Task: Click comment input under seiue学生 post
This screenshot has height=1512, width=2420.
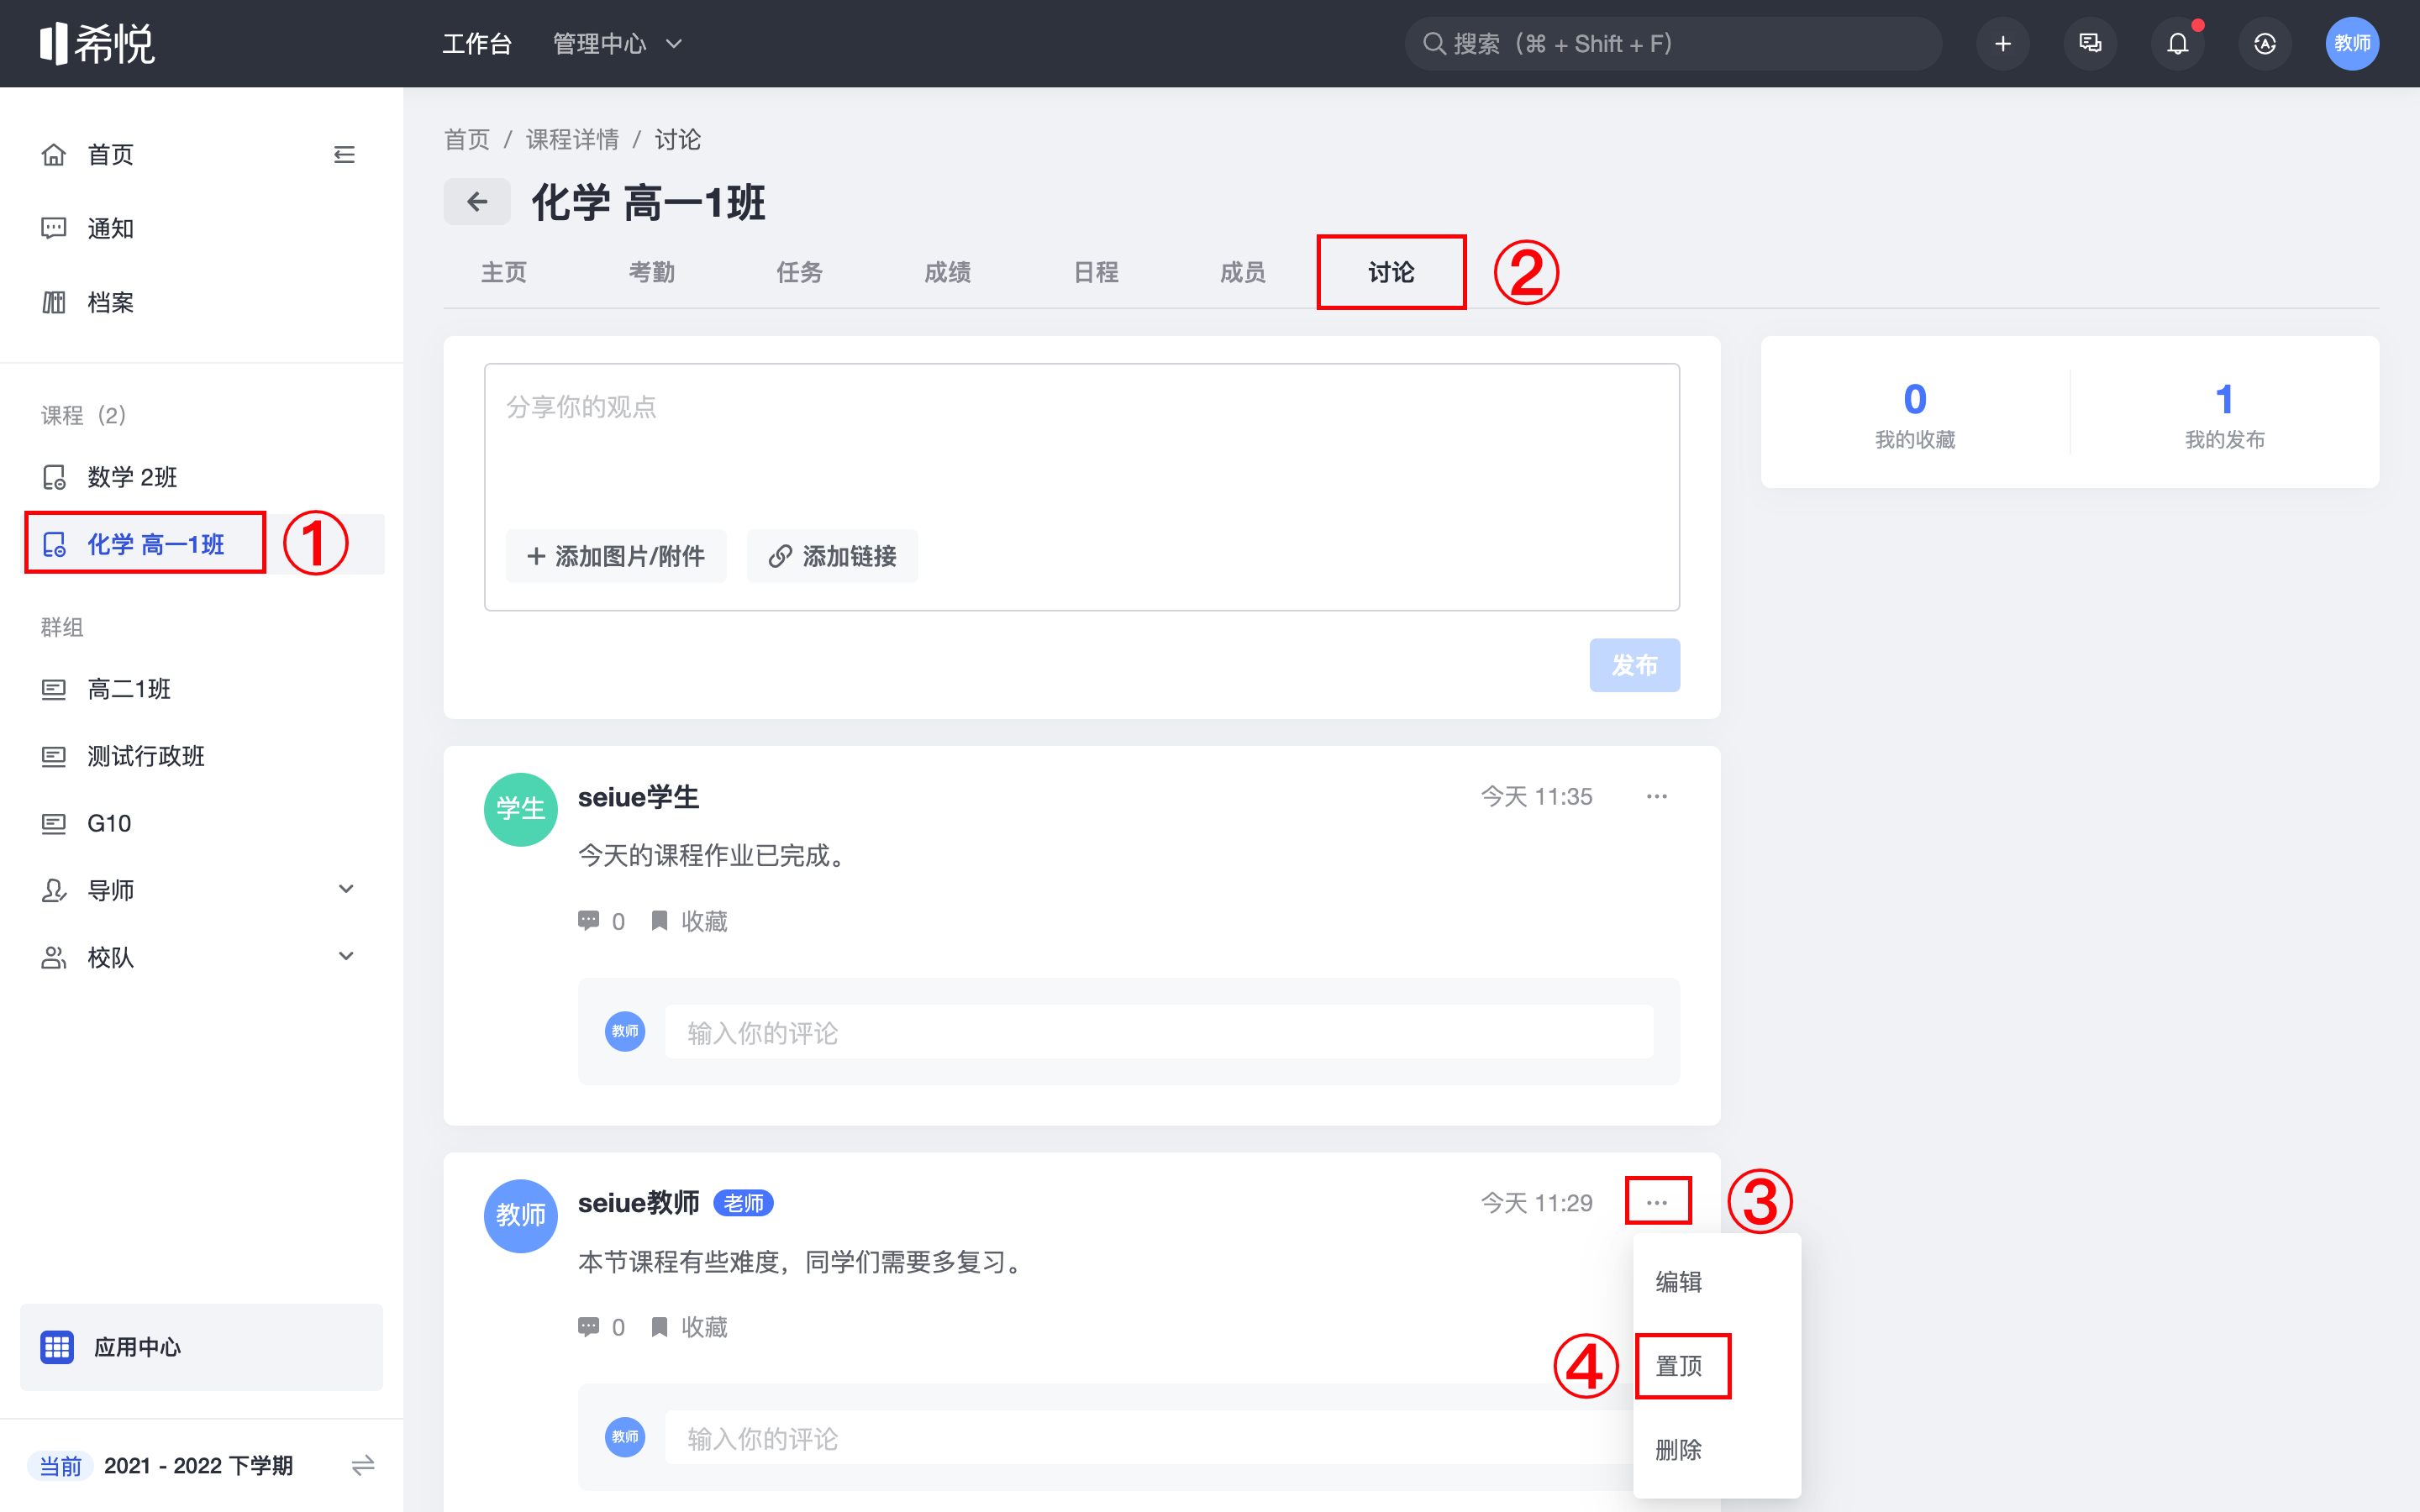Action: (x=1159, y=1032)
